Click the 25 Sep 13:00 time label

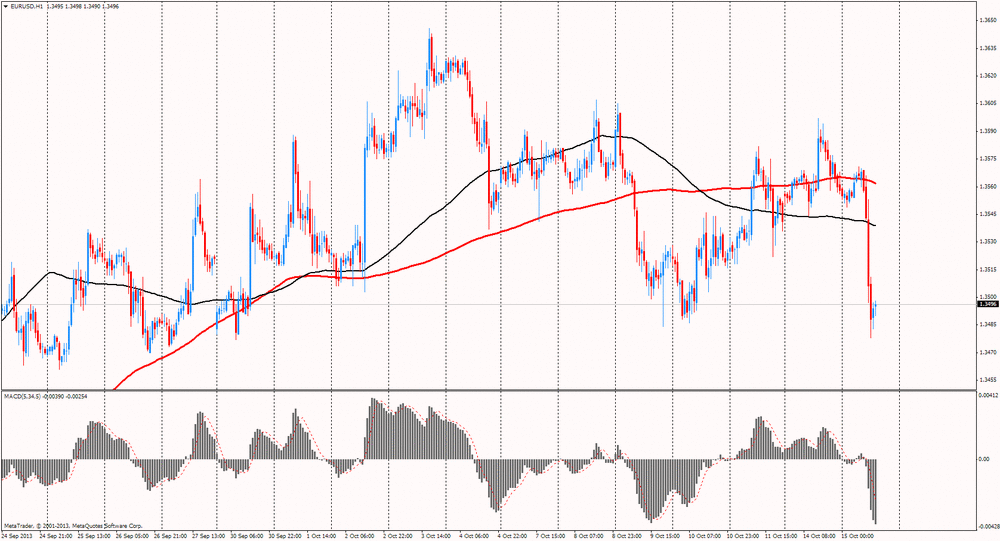pos(92,536)
